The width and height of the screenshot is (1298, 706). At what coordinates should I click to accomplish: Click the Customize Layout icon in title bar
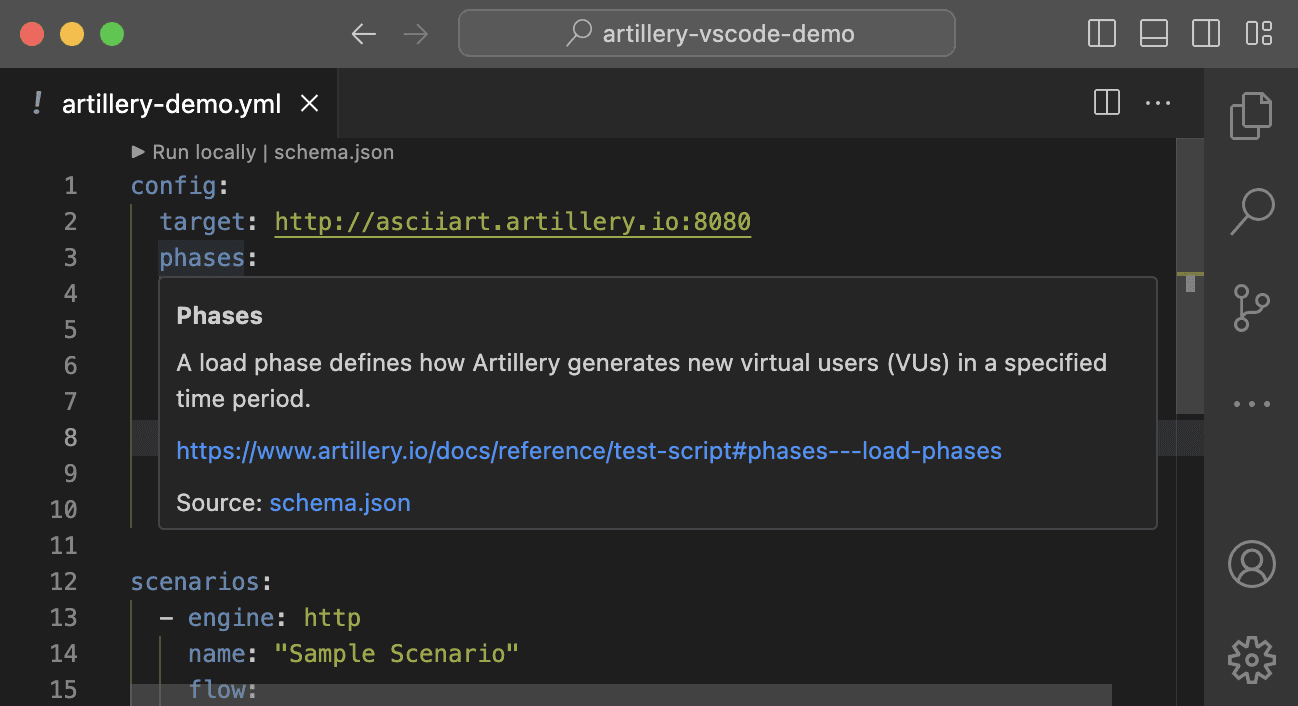[x=1258, y=34]
